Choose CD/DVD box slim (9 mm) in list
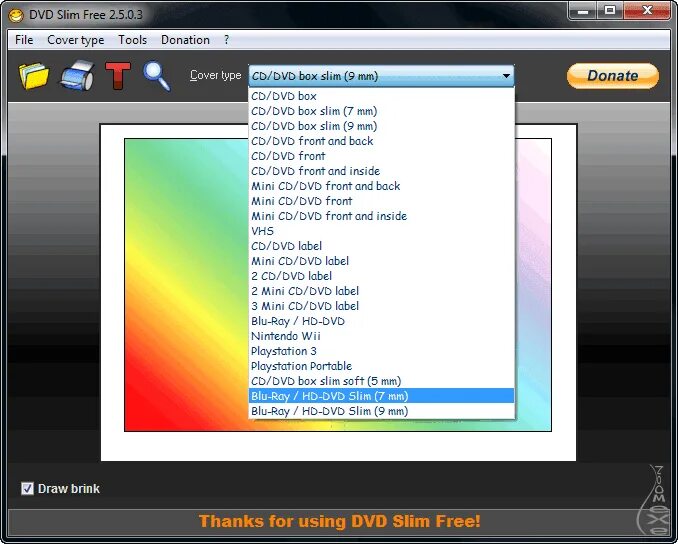The width and height of the screenshot is (678, 544). [381, 126]
